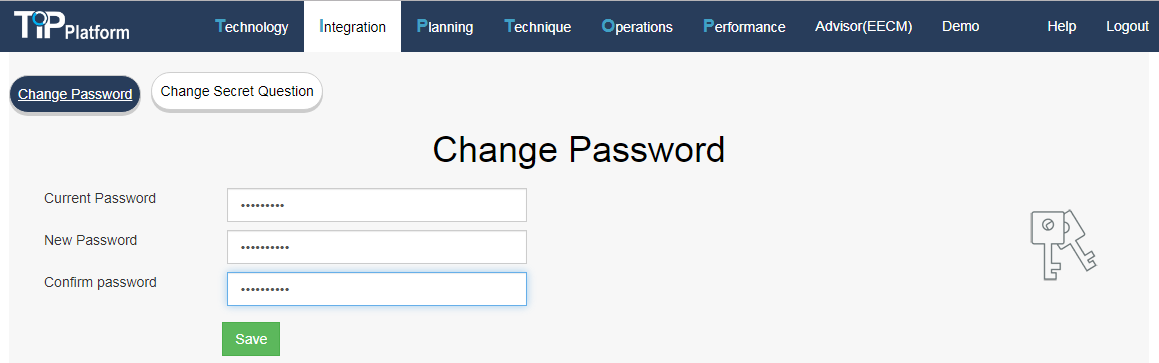The width and height of the screenshot is (1159, 363).
Task: Click the green Save button
Action: [x=251, y=339]
